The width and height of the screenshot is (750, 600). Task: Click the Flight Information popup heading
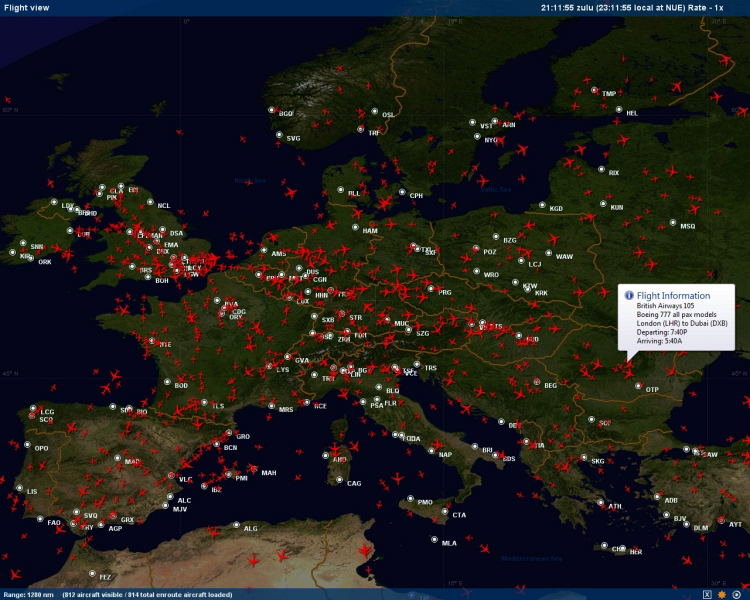tap(673, 296)
